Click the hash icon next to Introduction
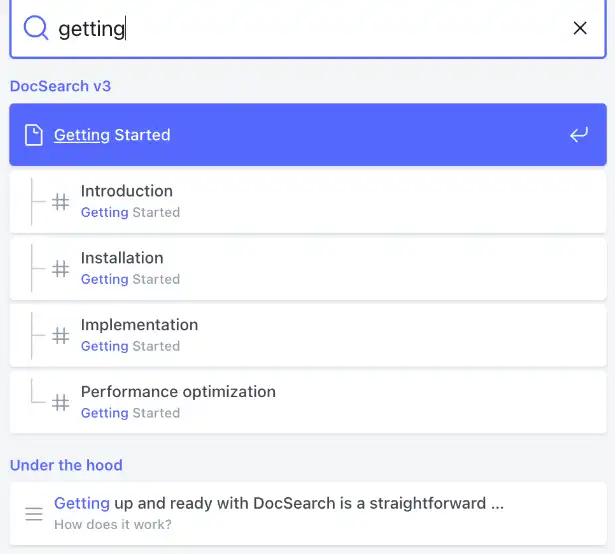This screenshot has width=615, height=554. click(x=60, y=202)
